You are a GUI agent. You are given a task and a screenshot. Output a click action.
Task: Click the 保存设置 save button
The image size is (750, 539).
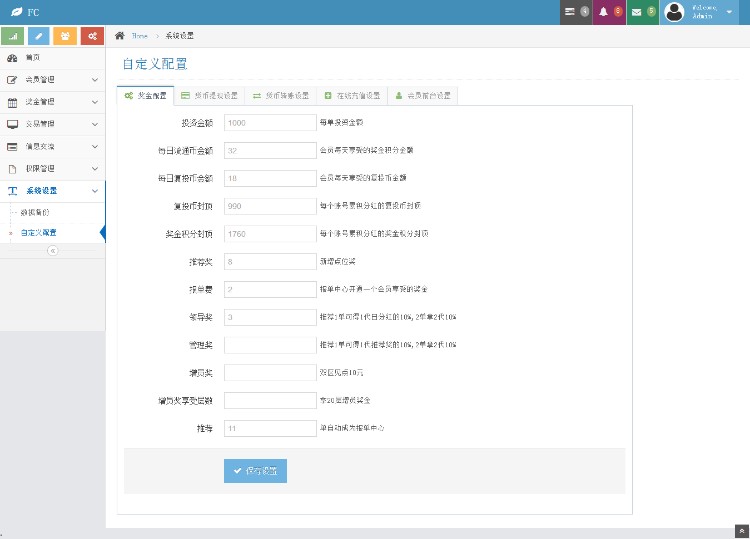tap(255, 471)
